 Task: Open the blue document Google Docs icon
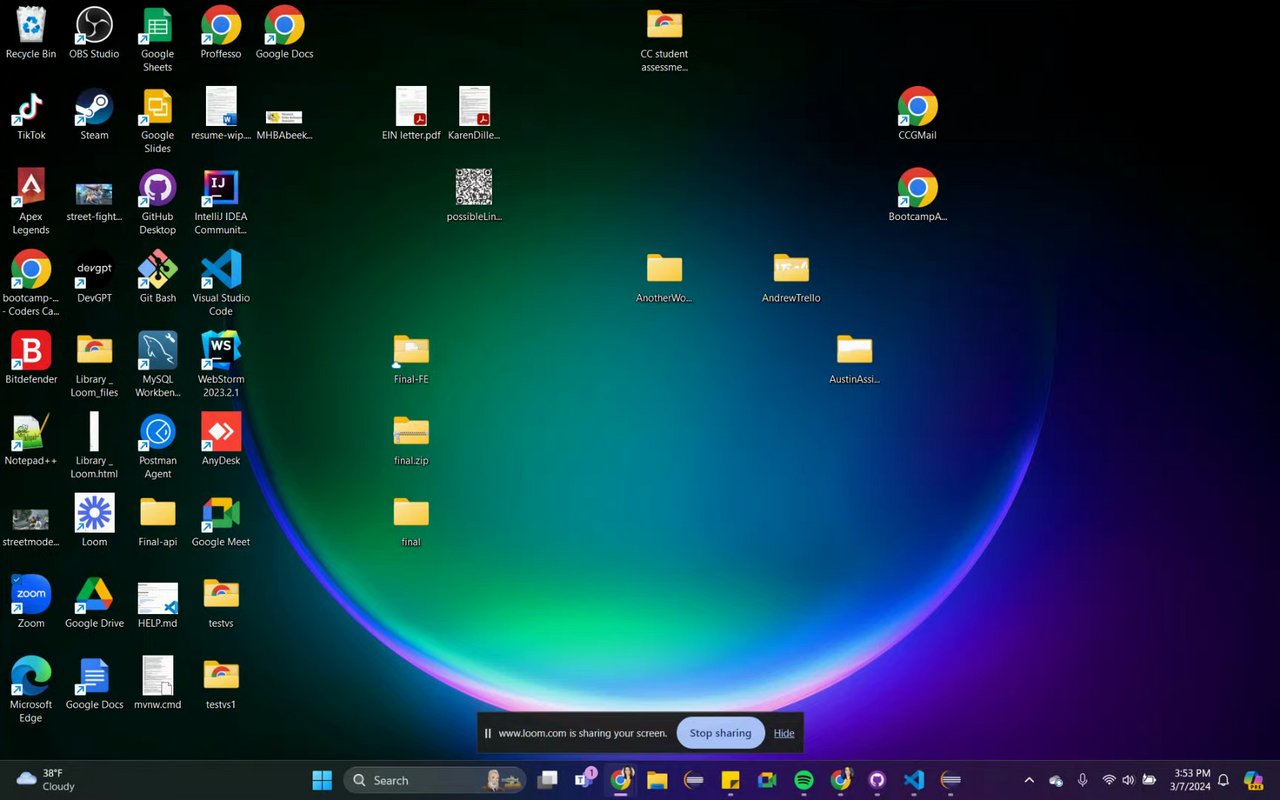94,683
